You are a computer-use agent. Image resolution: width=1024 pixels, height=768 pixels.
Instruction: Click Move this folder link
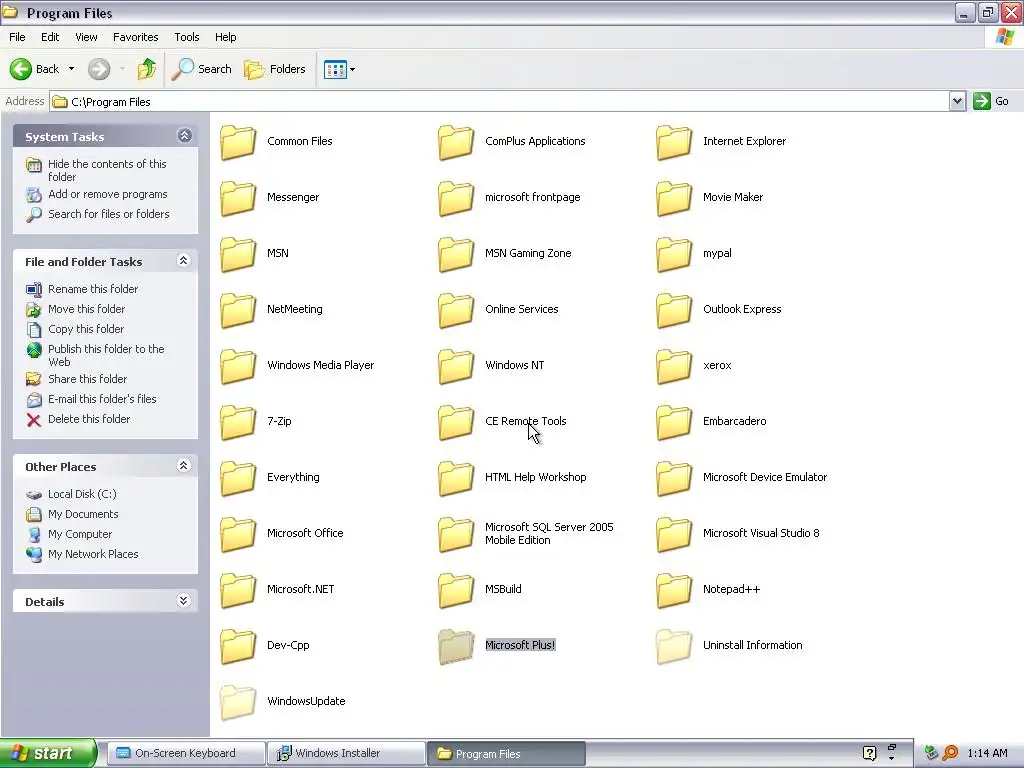pyautogui.click(x=86, y=309)
